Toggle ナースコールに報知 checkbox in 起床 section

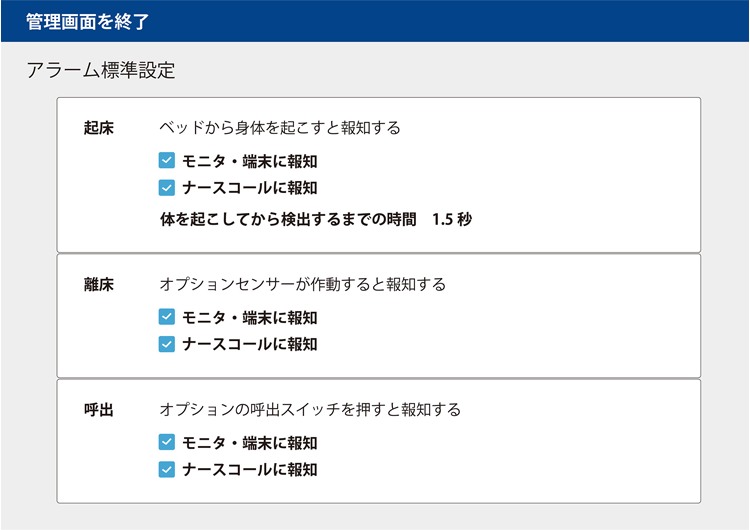click(x=167, y=187)
